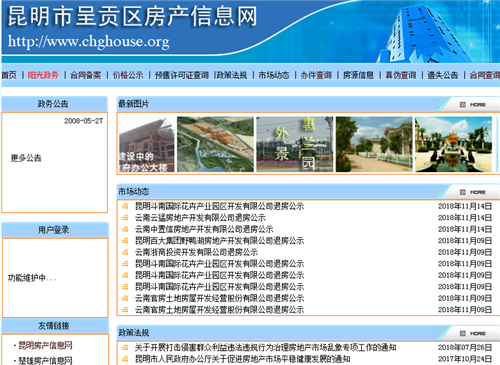The height and width of the screenshot is (365, 500).
Task: Click the 功能维护中 text in login panel
Action: (x=32, y=278)
